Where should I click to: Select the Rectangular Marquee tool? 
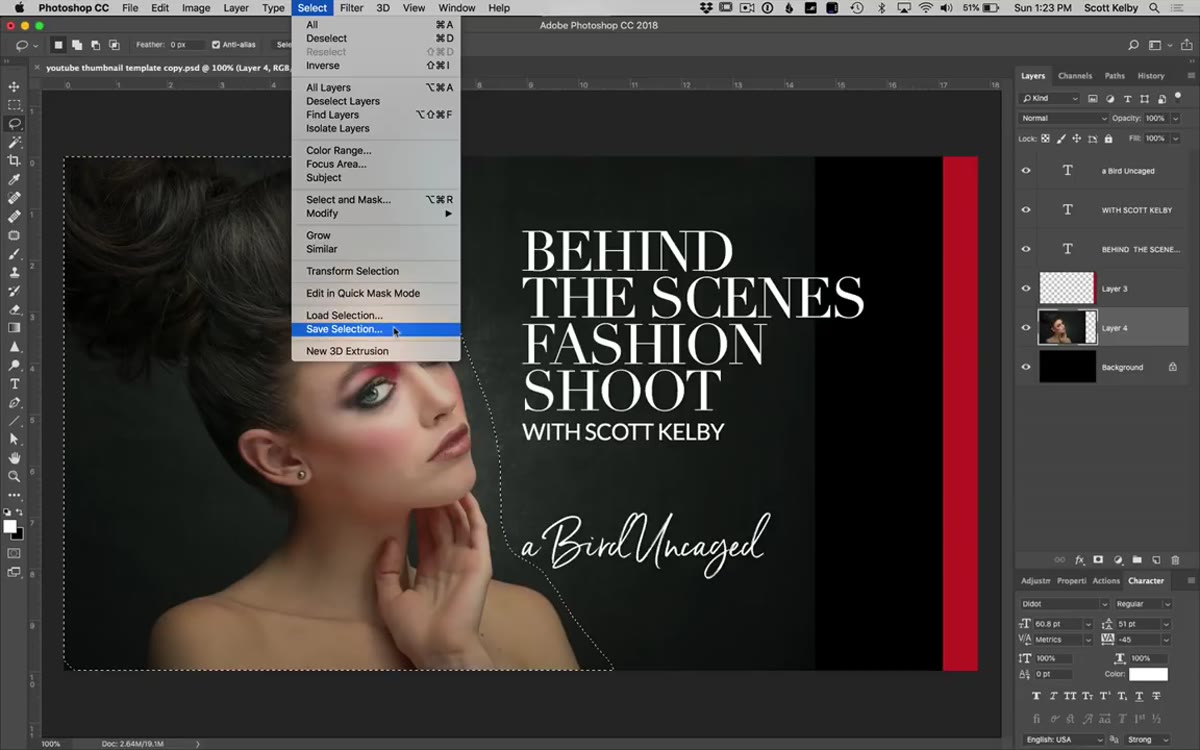(14, 105)
